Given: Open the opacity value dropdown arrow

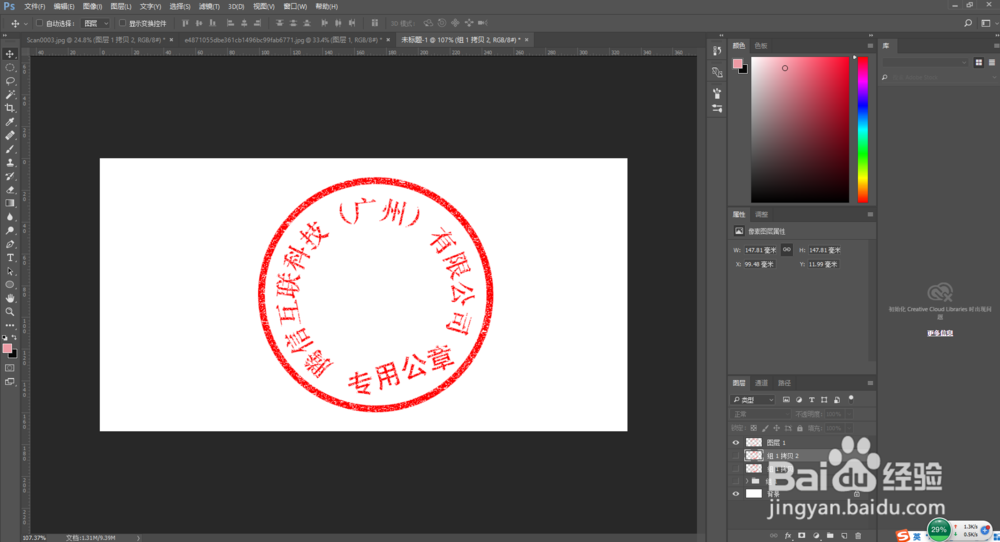Looking at the screenshot, I should tap(849, 414).
